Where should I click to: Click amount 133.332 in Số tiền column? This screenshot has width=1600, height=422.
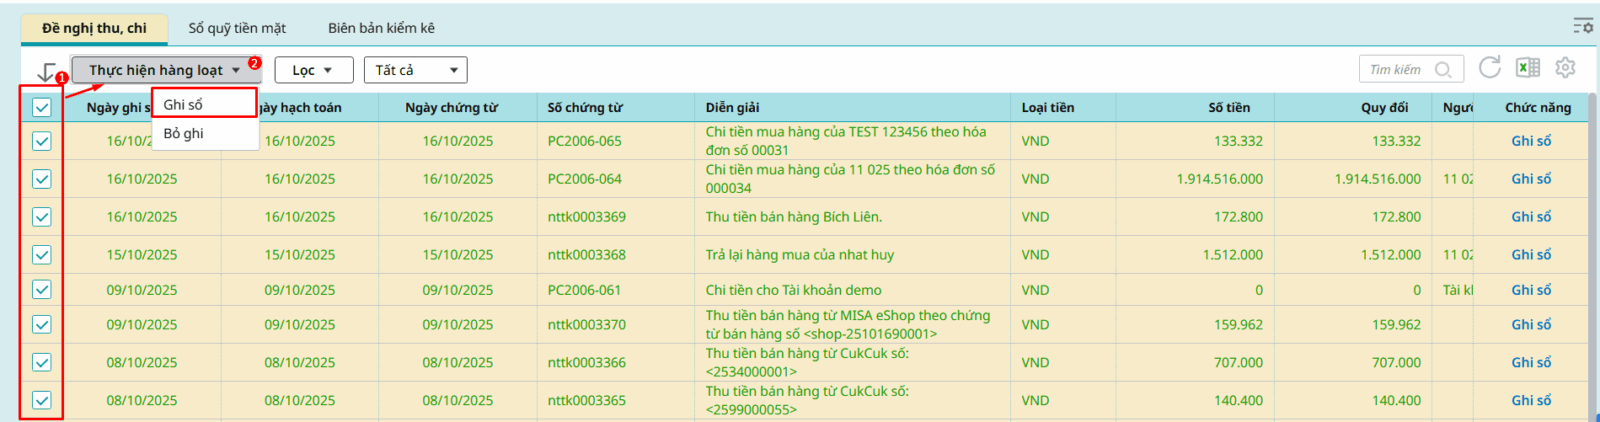click(1239, 141)
